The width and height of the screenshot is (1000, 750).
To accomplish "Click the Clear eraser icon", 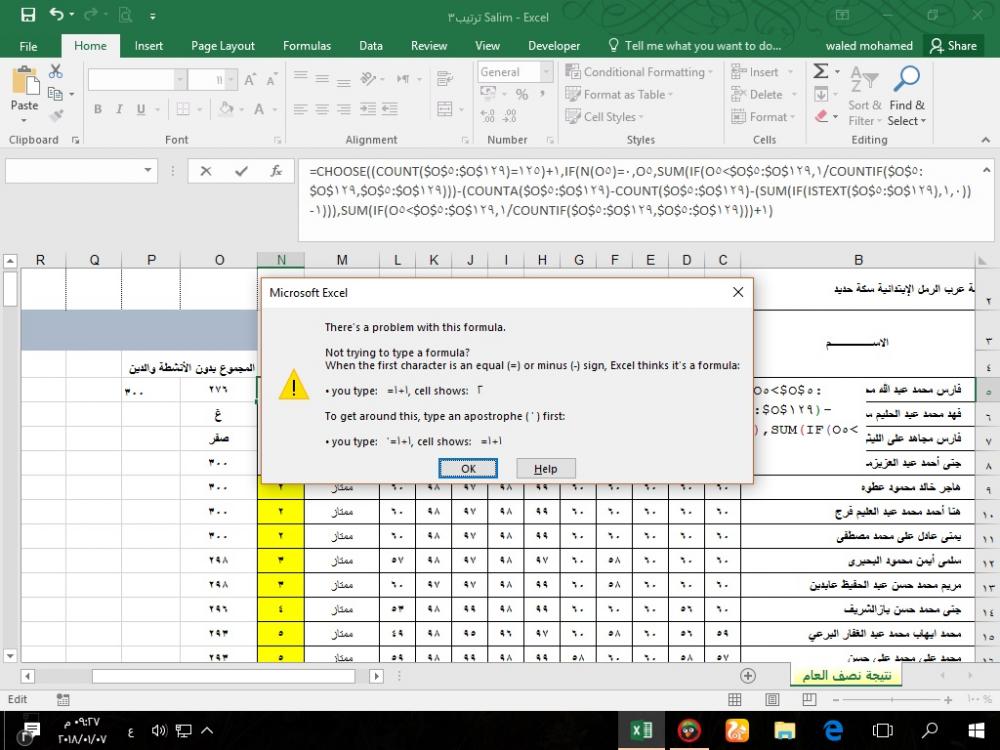I will pos(821,116).
